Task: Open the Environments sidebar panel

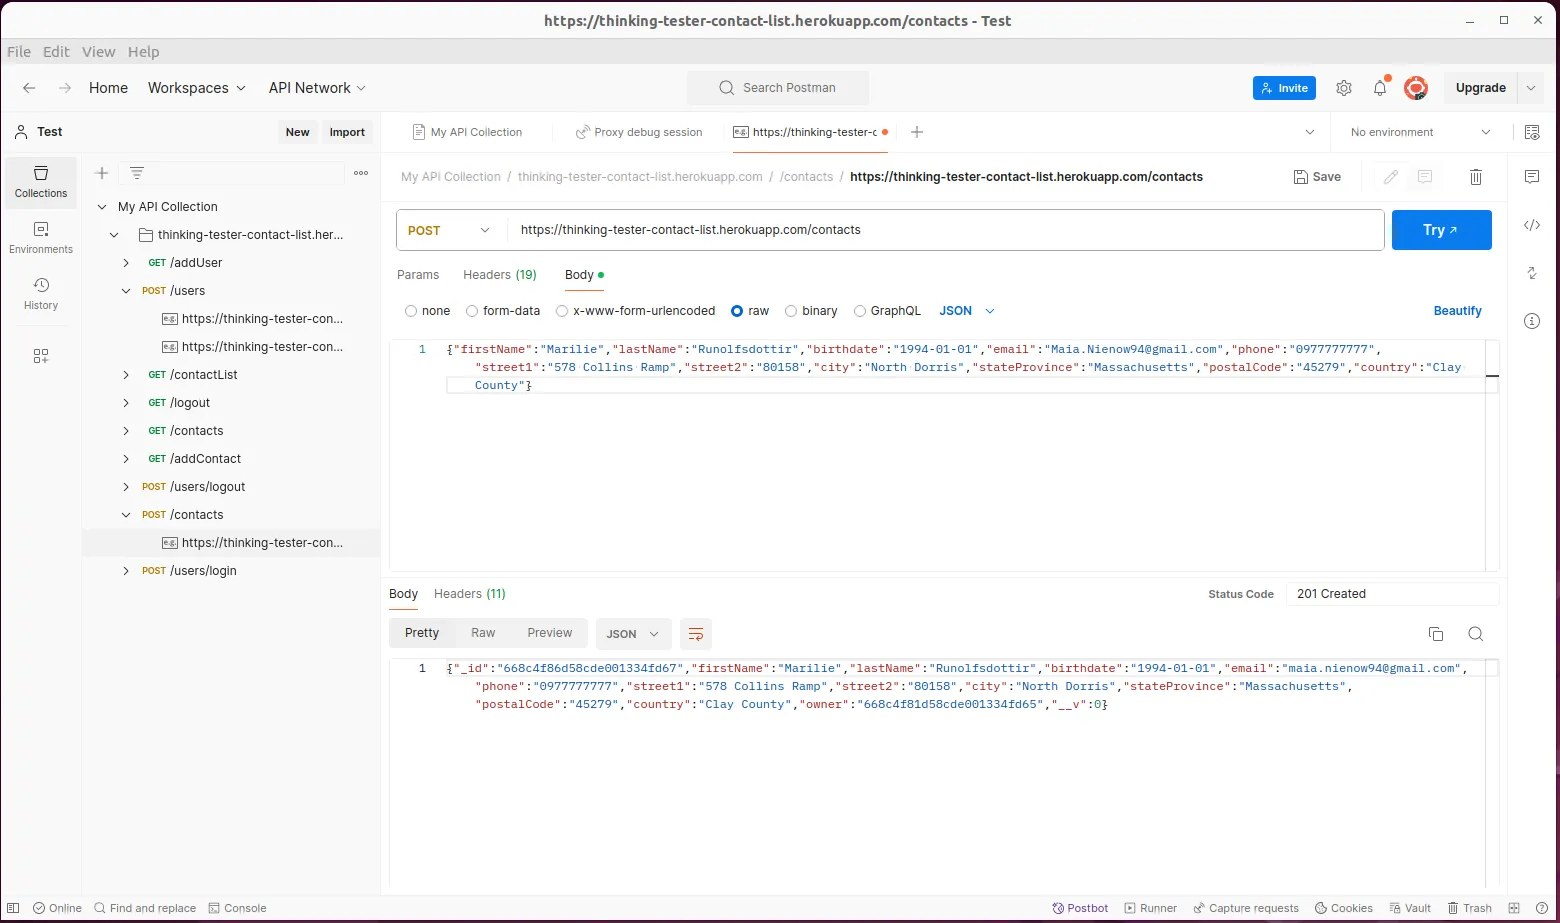Action: 41,238
